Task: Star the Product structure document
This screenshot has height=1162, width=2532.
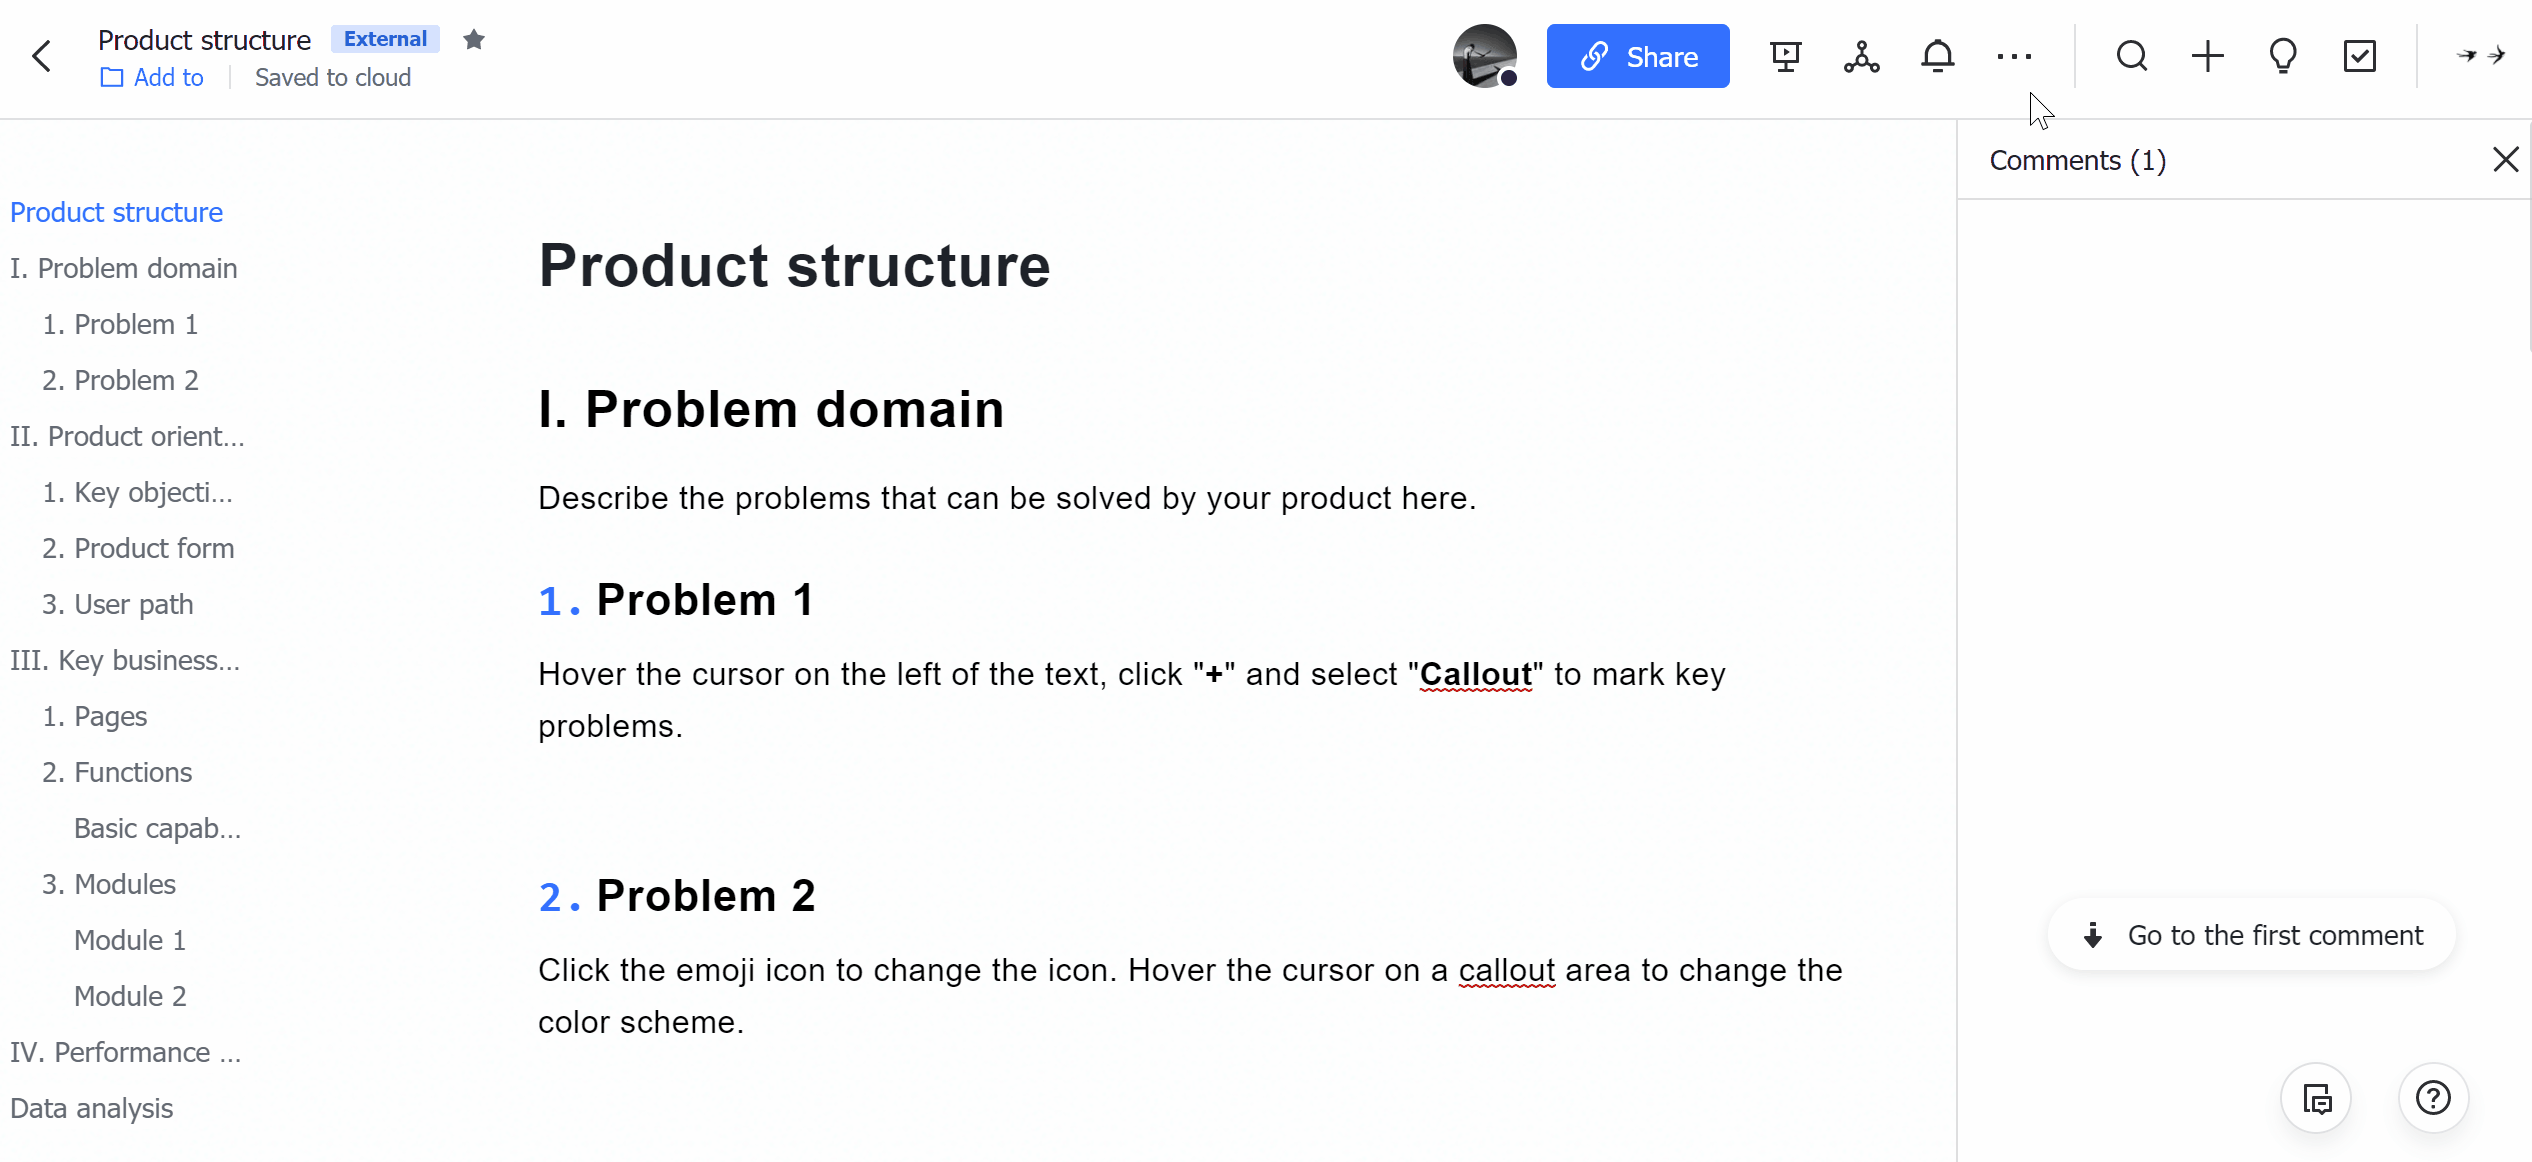Action: [x=474, y=39]
